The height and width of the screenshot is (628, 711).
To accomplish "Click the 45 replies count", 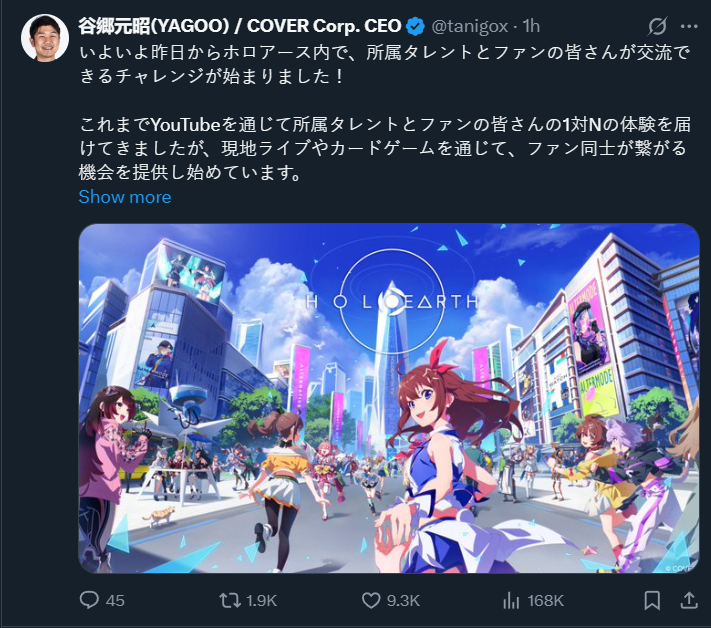I will (x=115, y=600).
